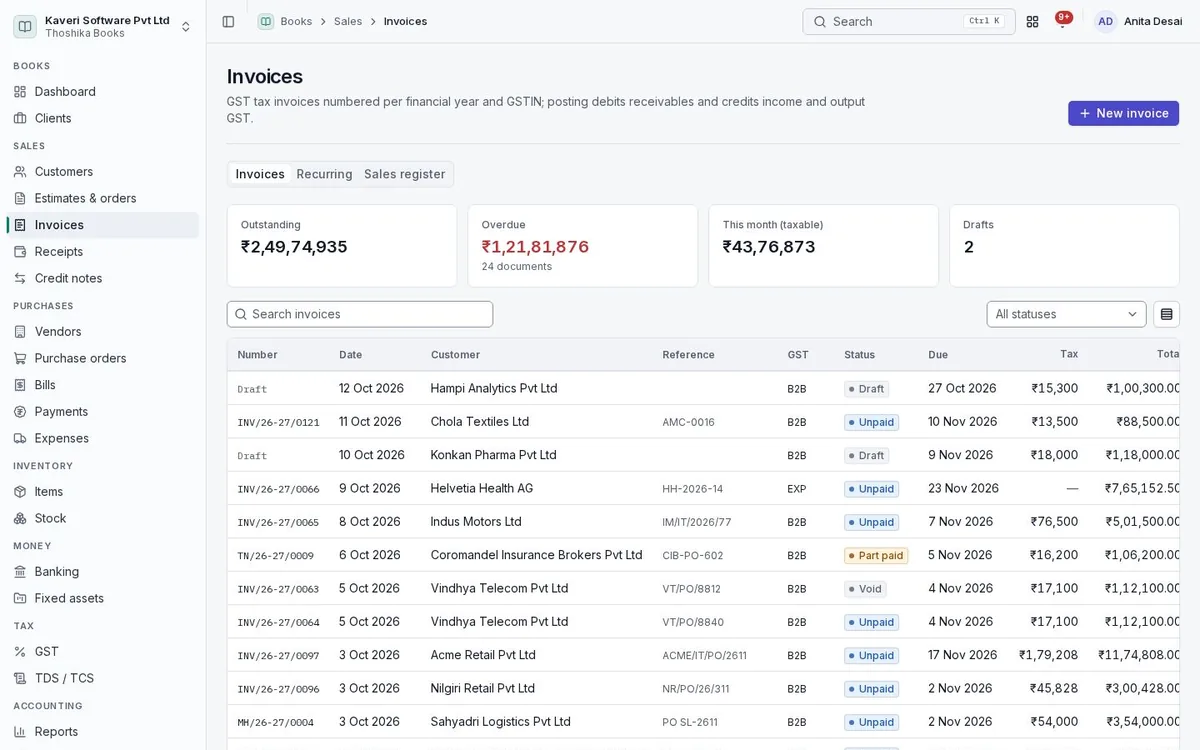Open the Expenses wallet icon
This screenshot has height=750, width=1200.
tap(20, 438)
